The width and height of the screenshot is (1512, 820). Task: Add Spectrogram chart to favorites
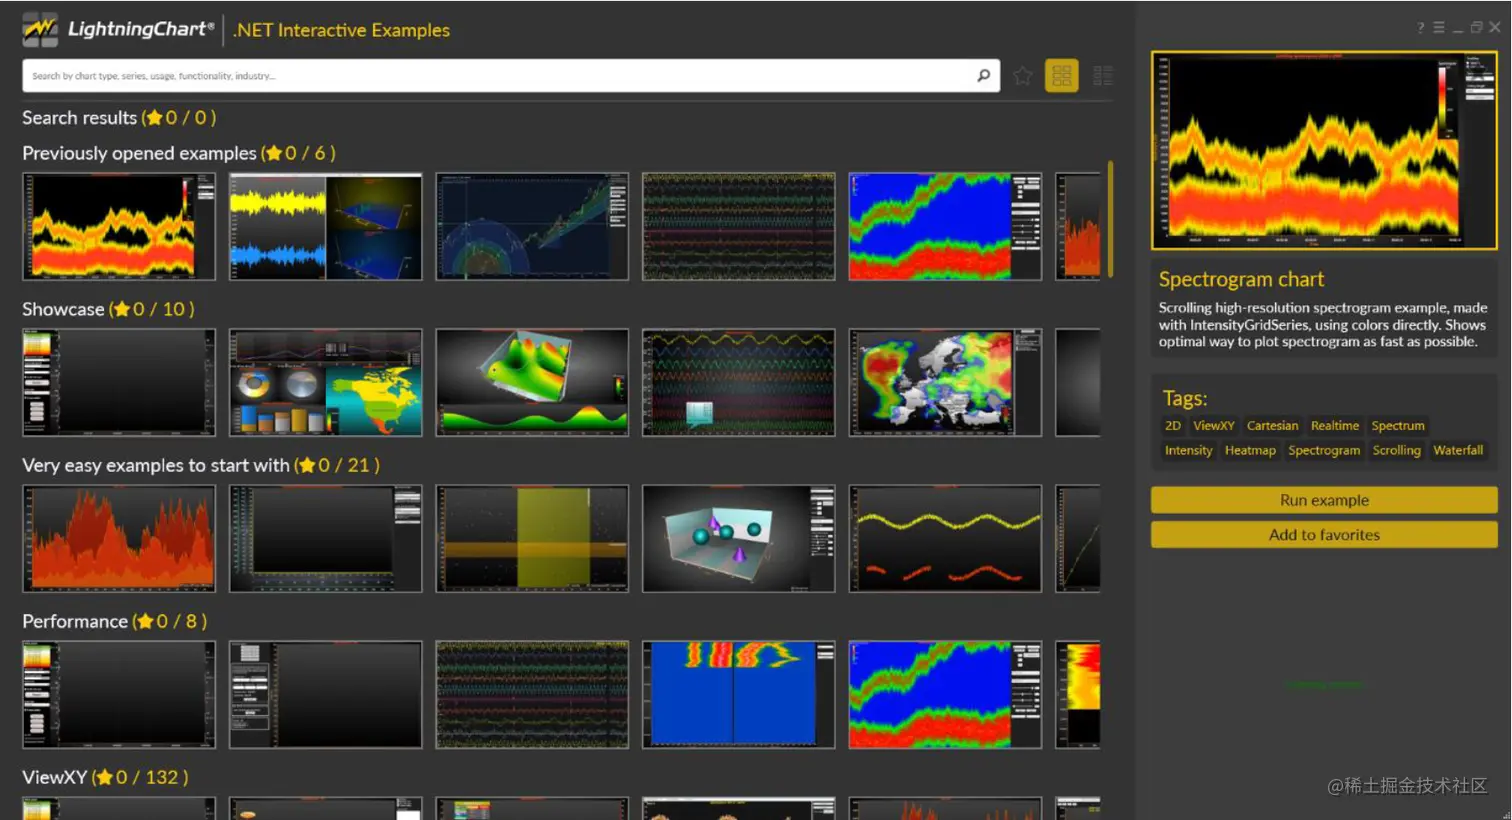tap(1324, 535)
